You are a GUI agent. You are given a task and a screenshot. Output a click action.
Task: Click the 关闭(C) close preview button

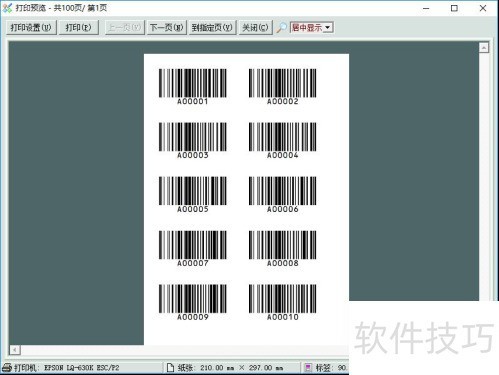[255, 27]
